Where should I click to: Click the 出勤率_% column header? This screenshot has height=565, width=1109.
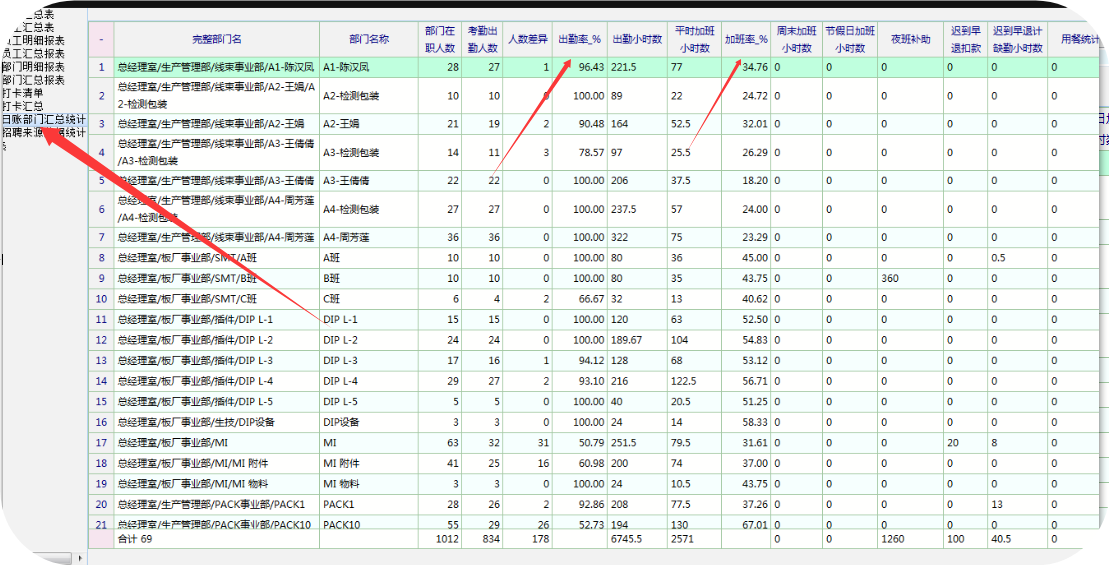tap(579, 39)
